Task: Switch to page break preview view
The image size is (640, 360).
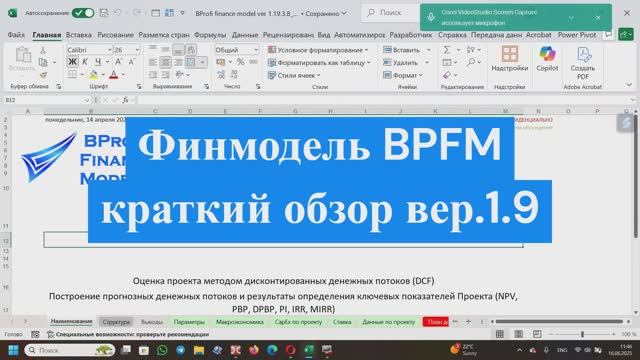Action: [x=537, y=334]
